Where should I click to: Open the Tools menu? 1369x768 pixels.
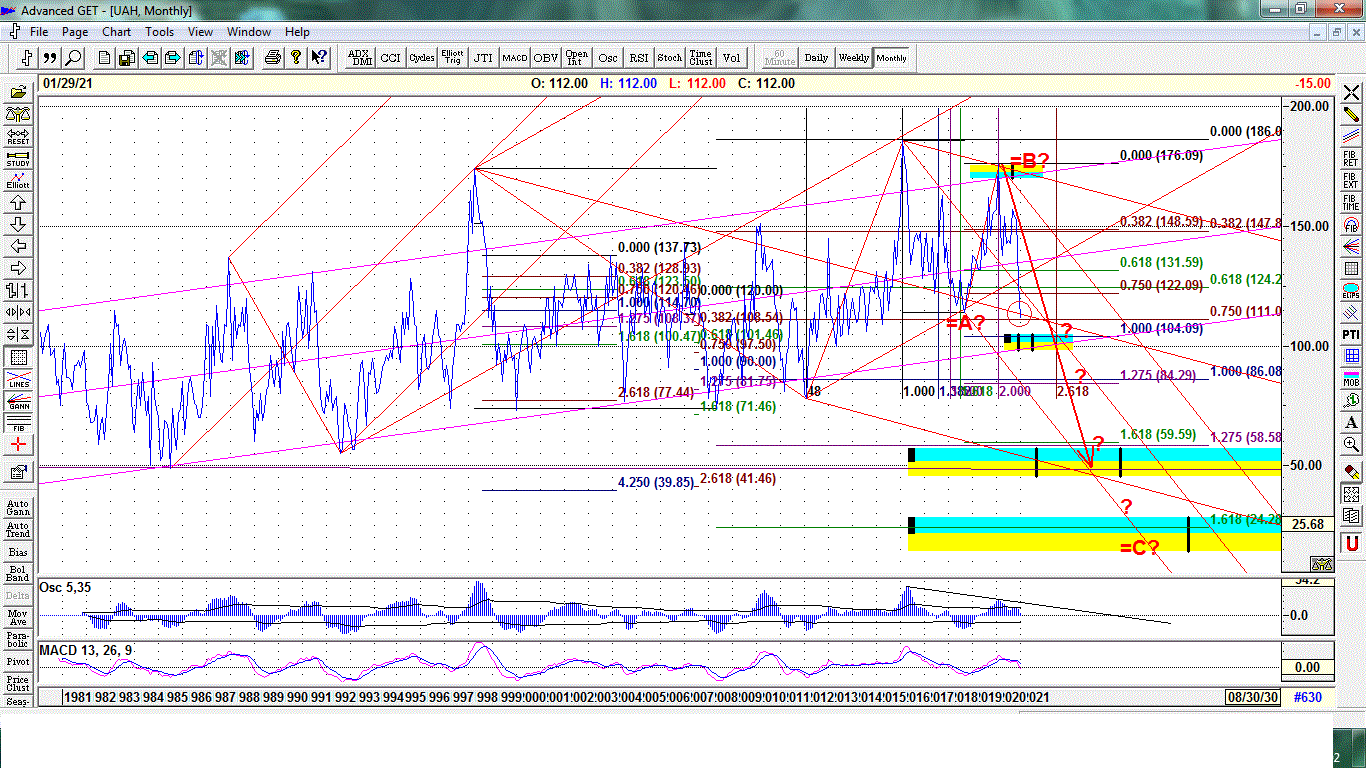[159, 31]
